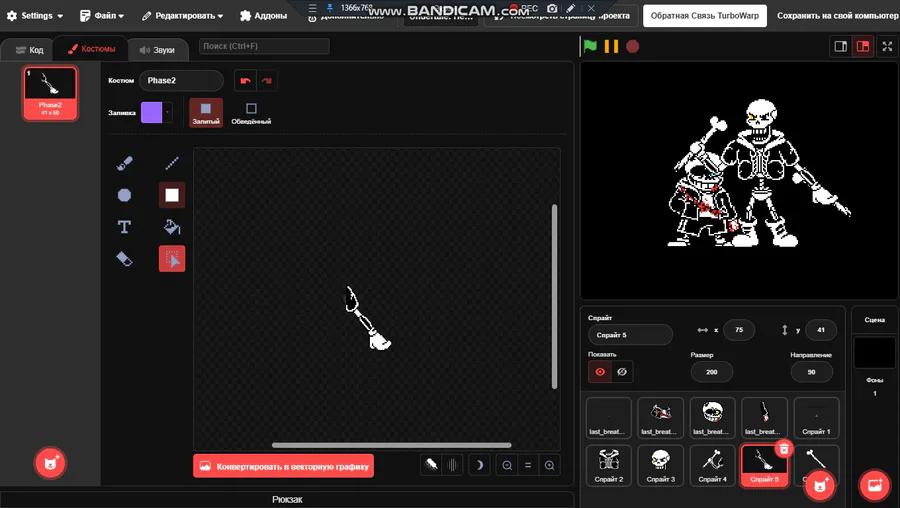The image size is (900, 508).
Task: Click Сохранить на свой компьютер
Action: tap(837, 15)
